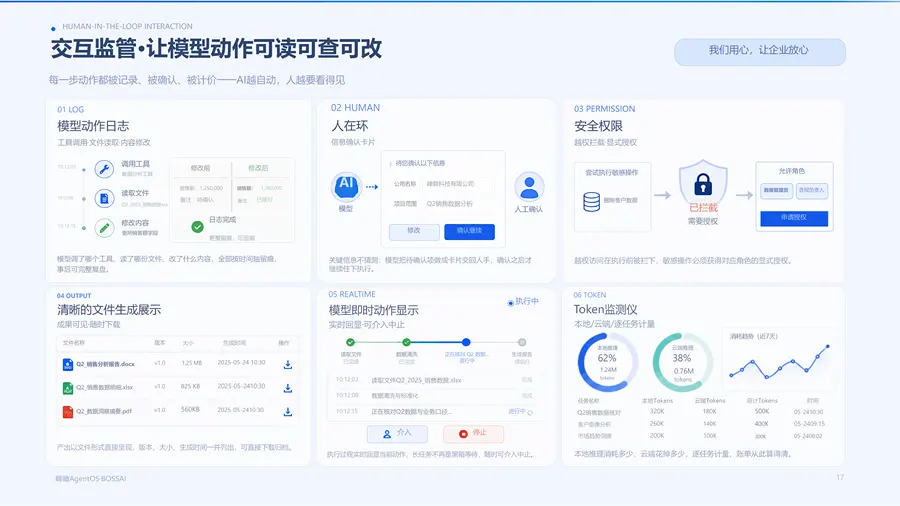Click the active blue step on progress bar

coord(466,342)
